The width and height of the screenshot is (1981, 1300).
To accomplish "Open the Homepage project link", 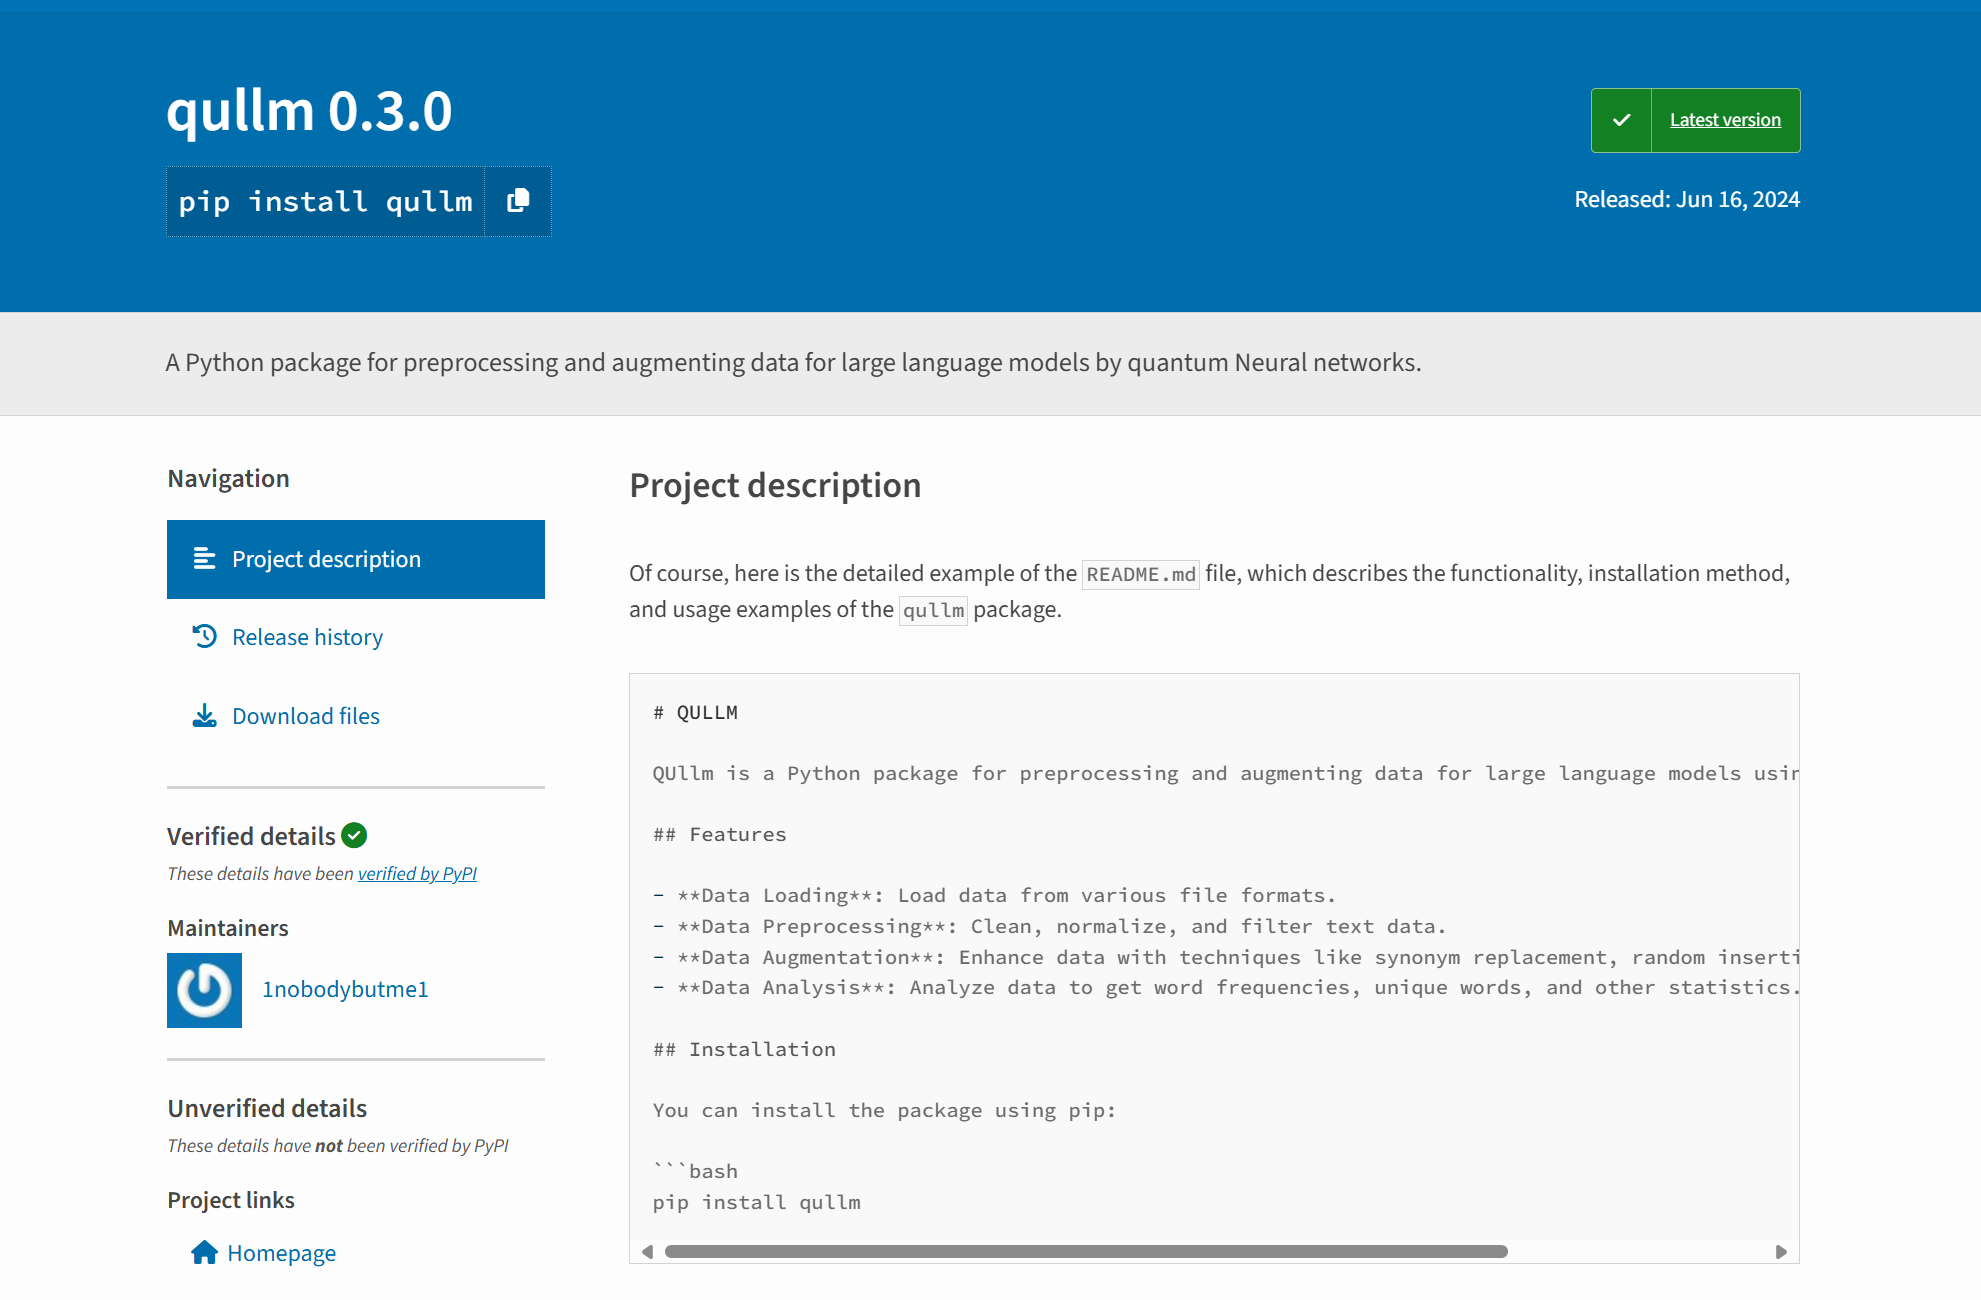I will point(281,1253).
